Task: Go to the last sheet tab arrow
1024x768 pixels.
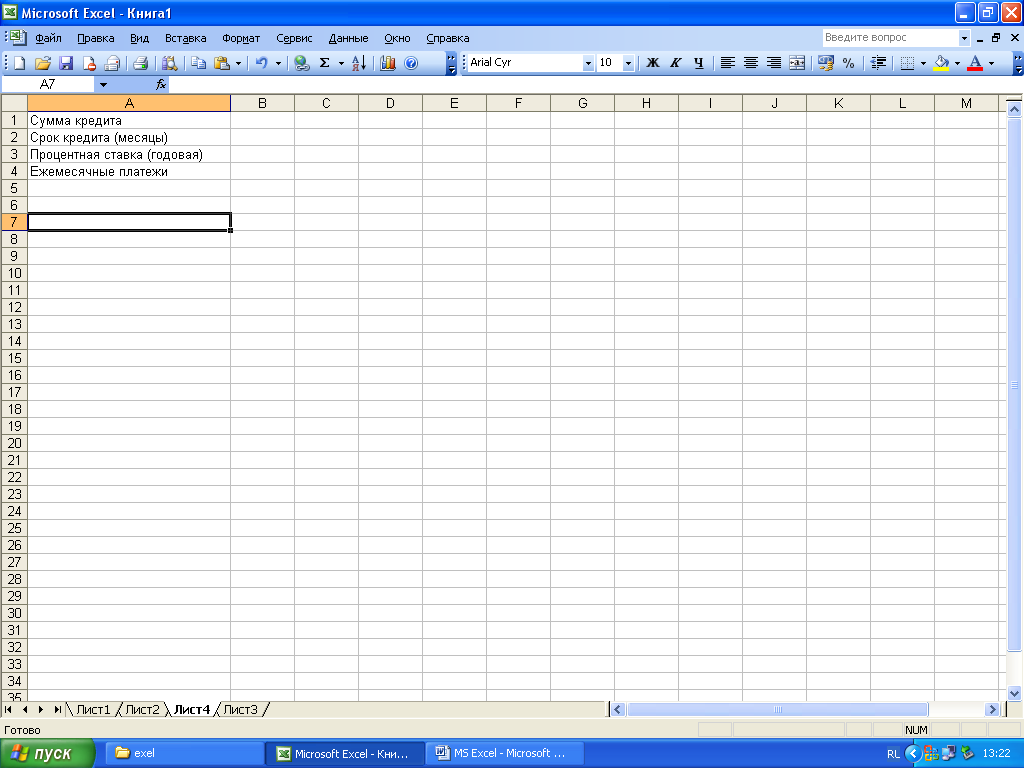Action: tap(57, 709)
